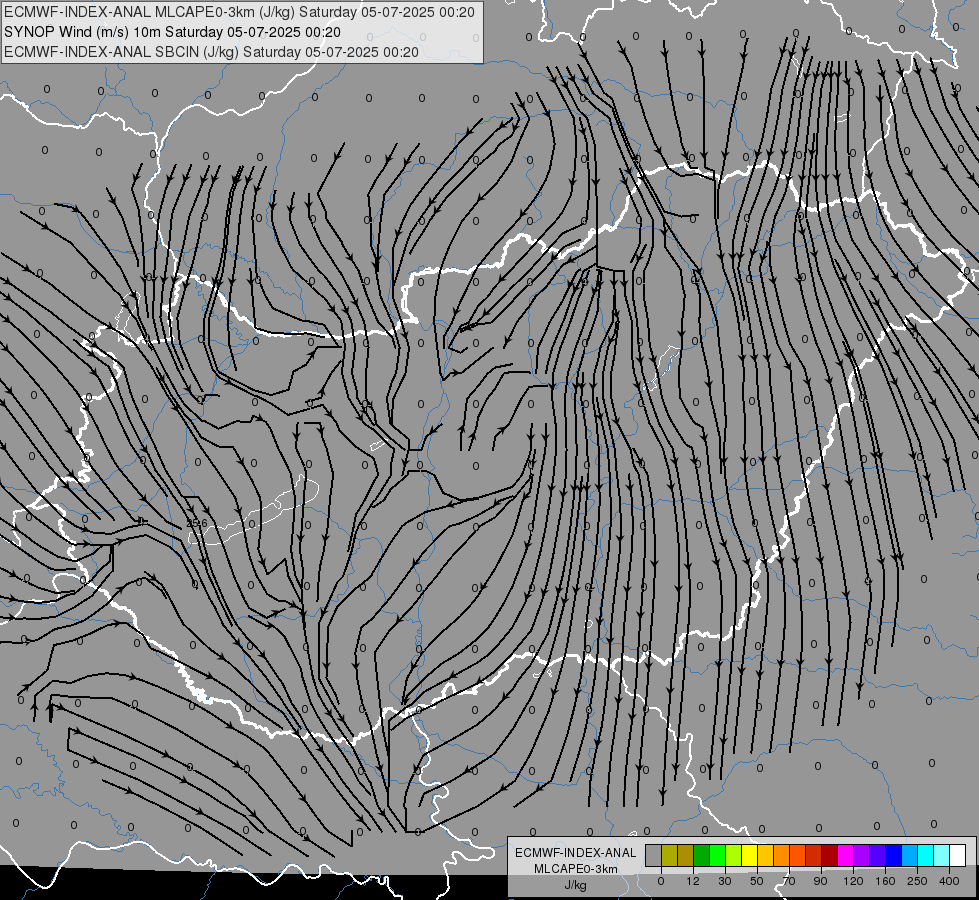Pick the dark green swatch after the 12 tick
This screenshot has height=900, width=979.
pos(702,855)
